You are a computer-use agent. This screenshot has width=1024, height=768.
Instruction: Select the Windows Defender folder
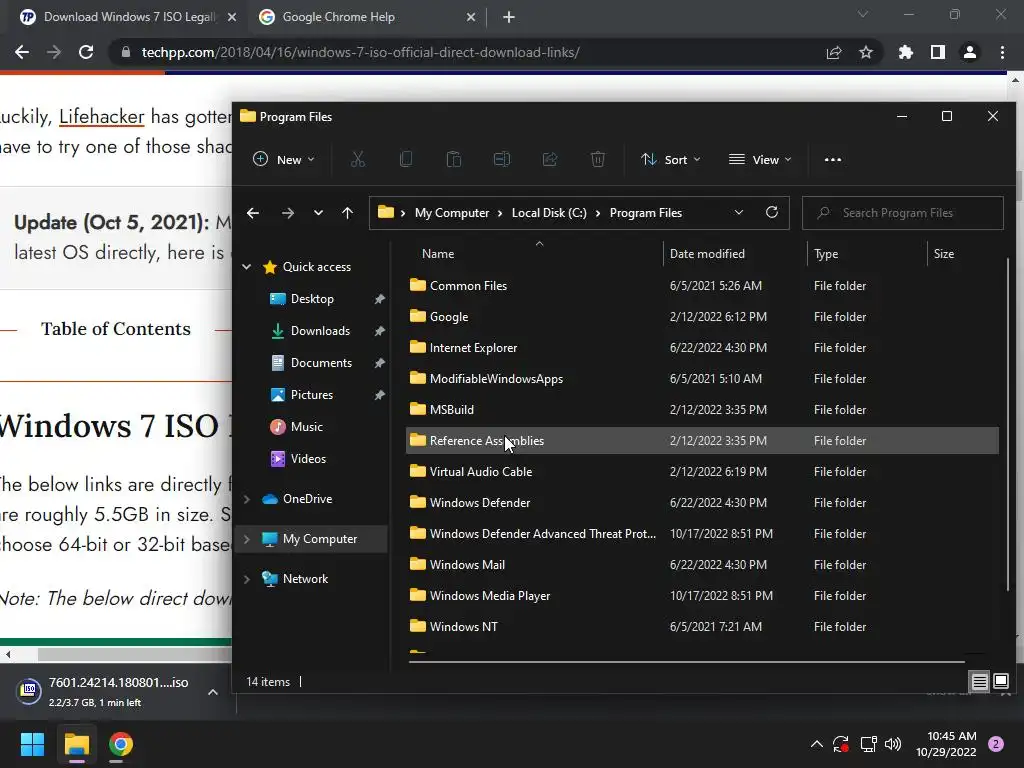[x=702, y=503]
